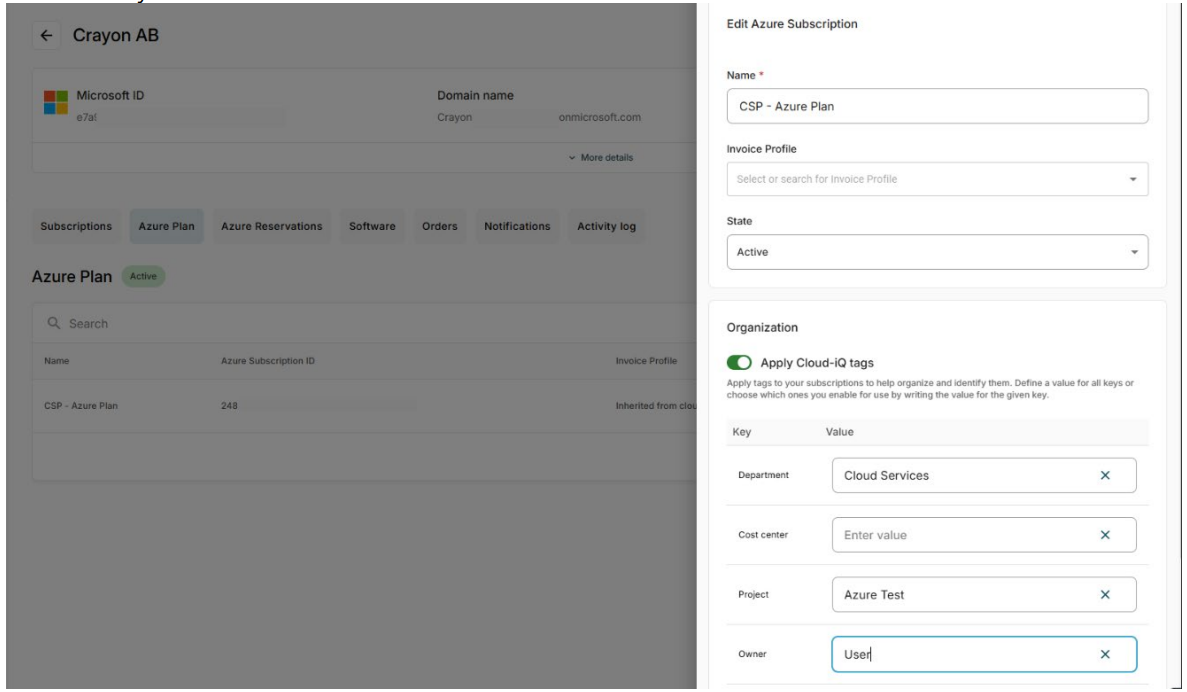This screenshot has height=692, width=1187.
Task: Select the Azure Plan tab
Action: (167, 226)
